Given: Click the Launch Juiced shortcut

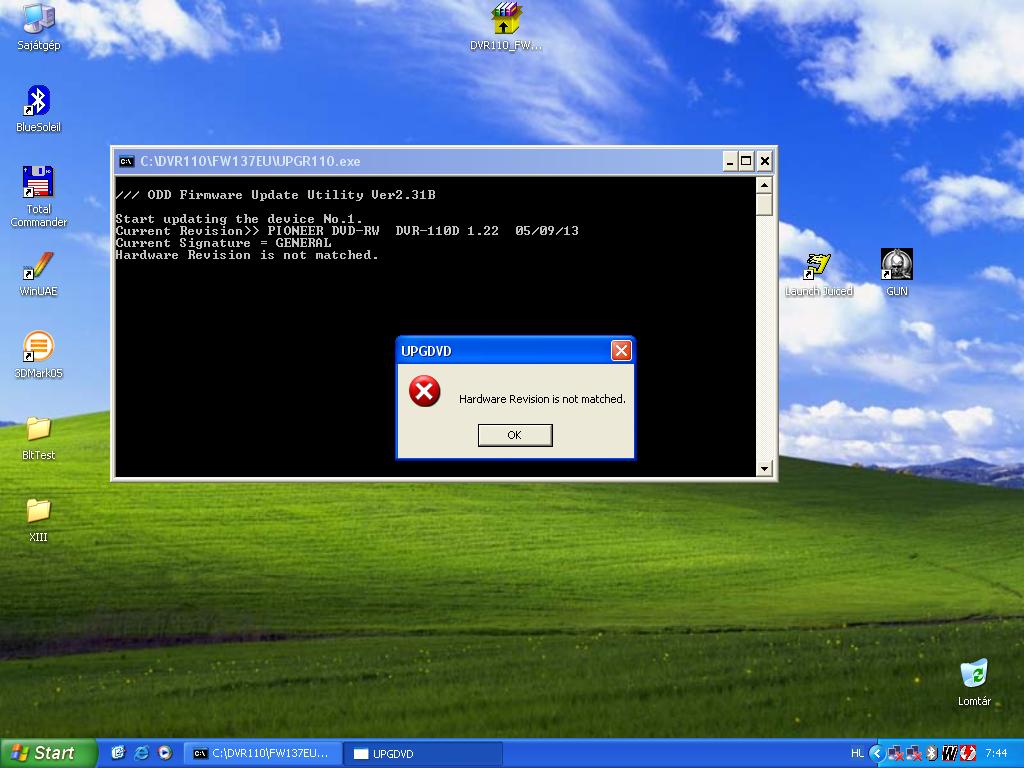Looking at the screenshot, I should pos(818,267).
